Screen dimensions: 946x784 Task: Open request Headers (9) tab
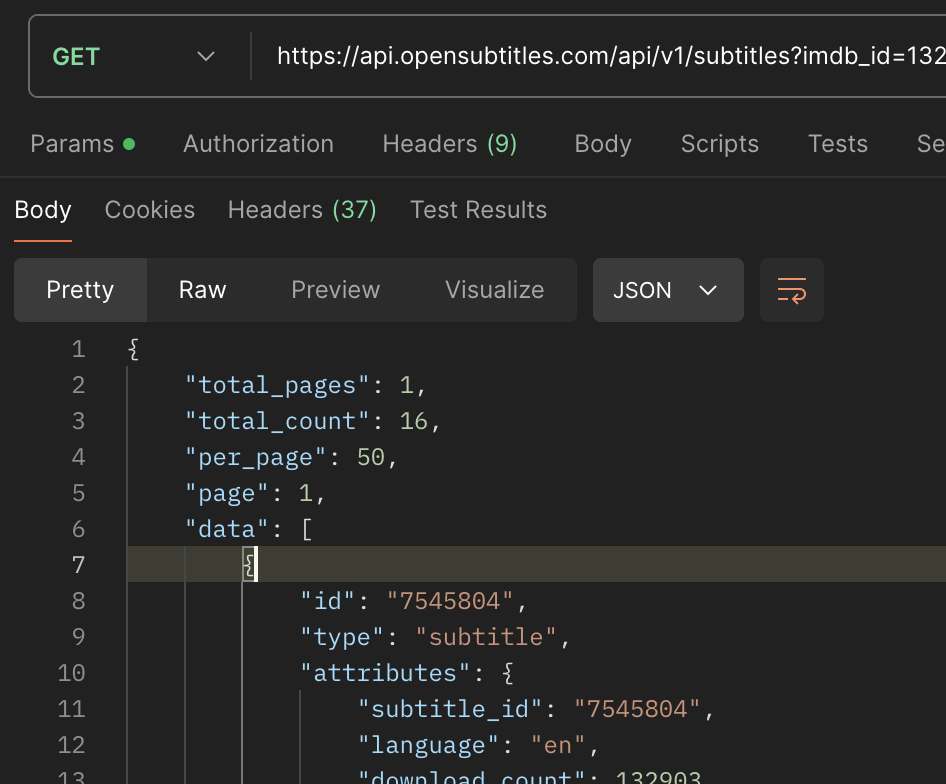tap(449, 144)
